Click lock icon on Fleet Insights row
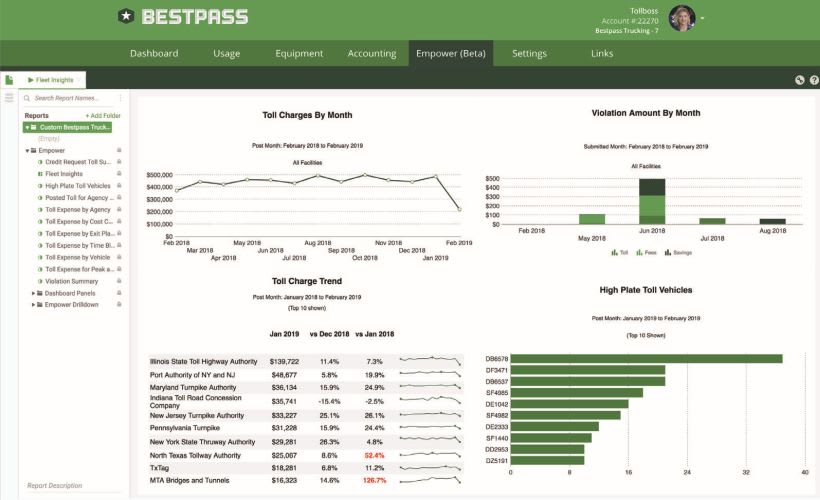Viewport: 820px width, 500px height. 119,174
